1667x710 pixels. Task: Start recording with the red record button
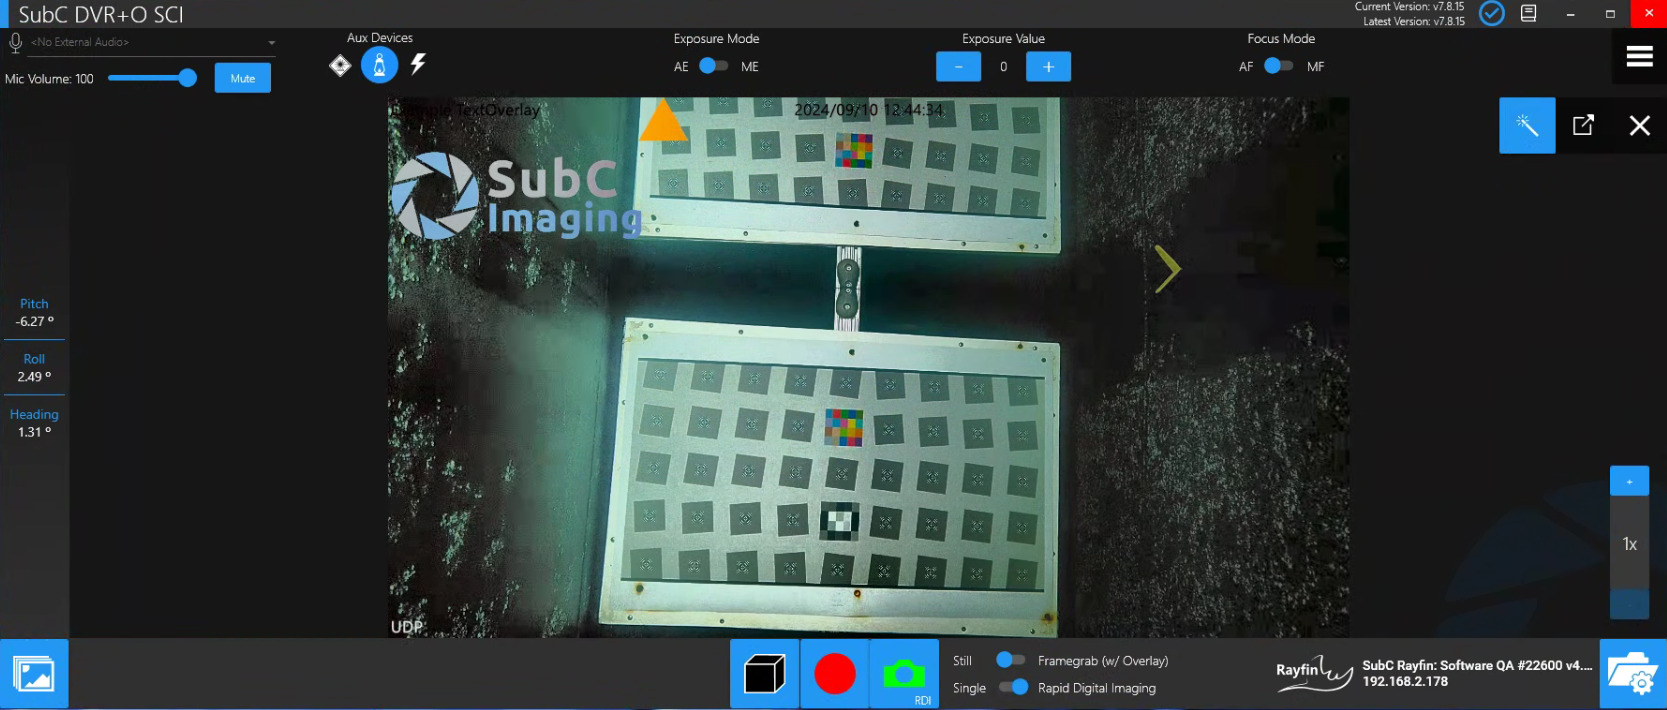click(834, 674)
